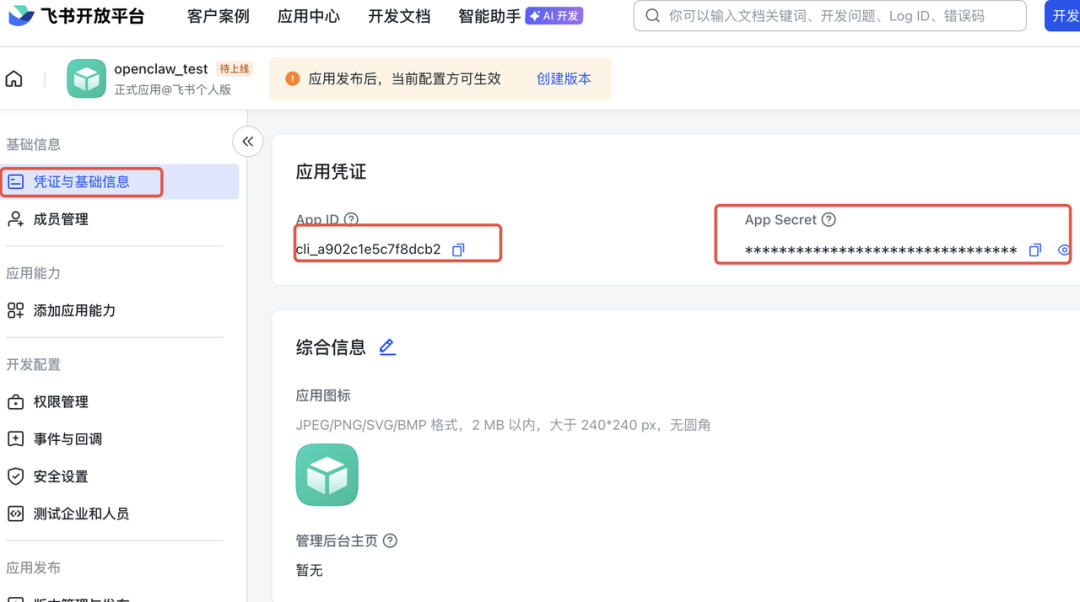Open 成员管理 in sidebar
This screenshot has height=602, width=1080.
click(61, 219)
